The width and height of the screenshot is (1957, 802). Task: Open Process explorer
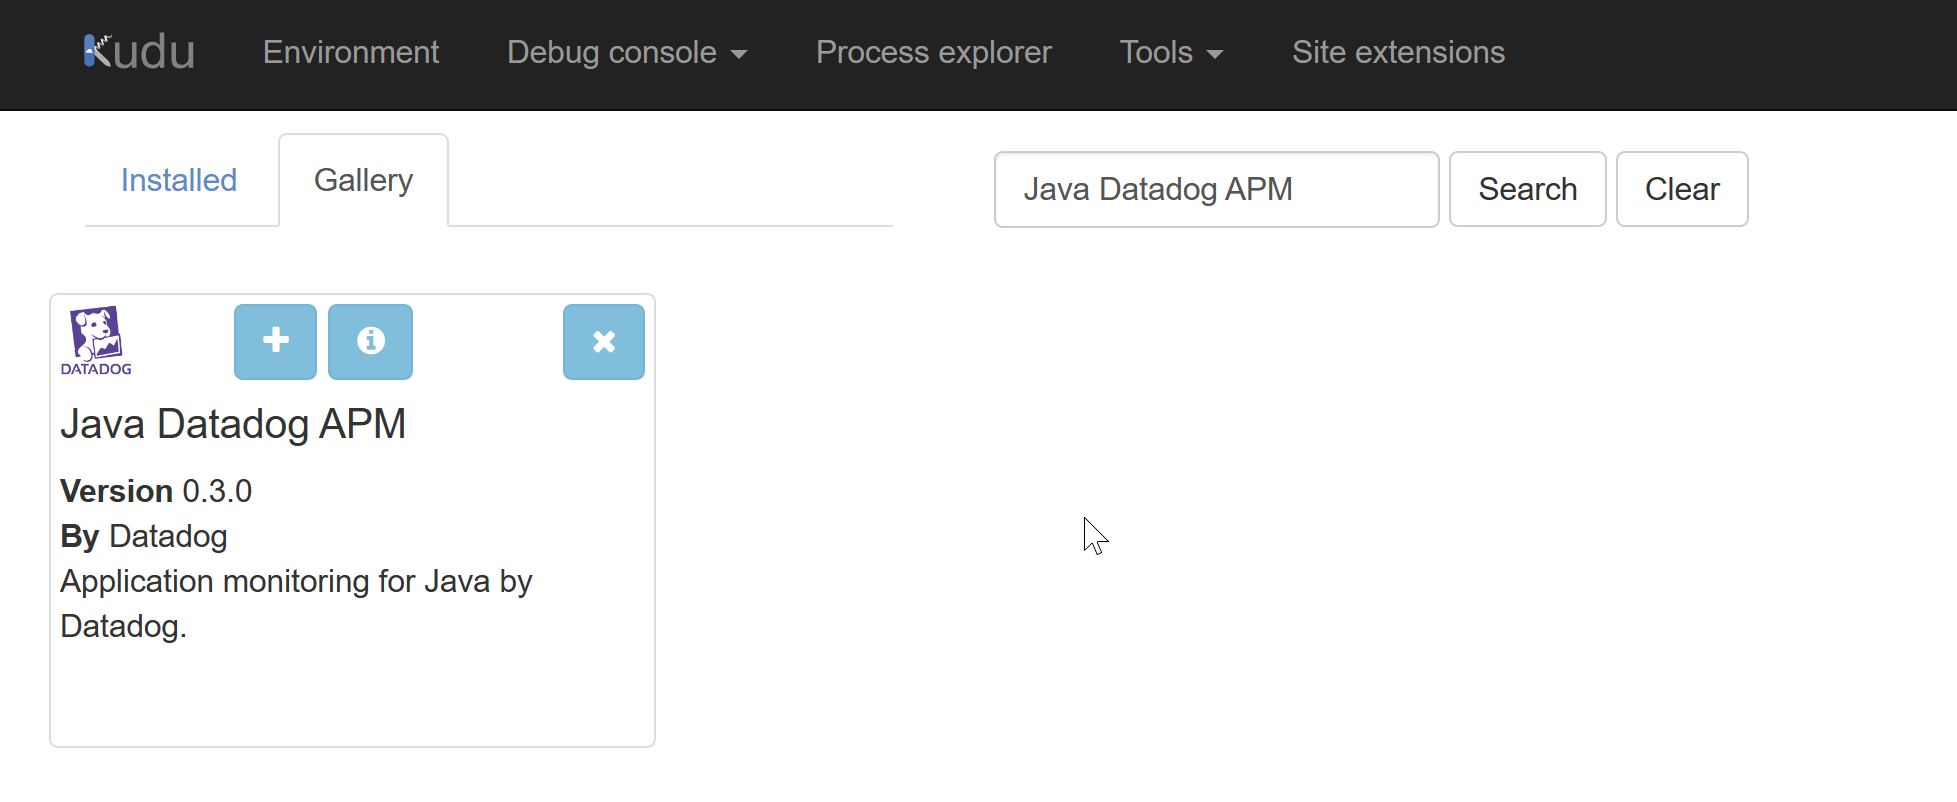934,52
